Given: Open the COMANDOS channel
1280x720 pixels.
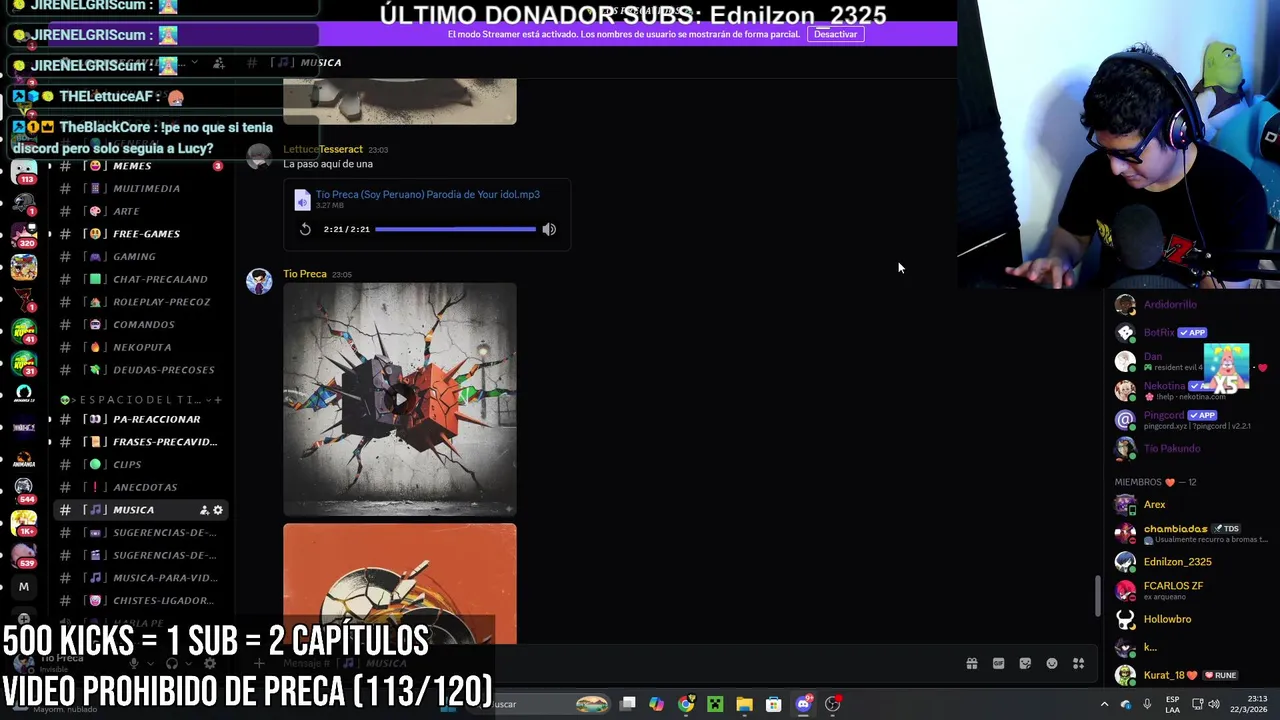Looking at the screenshot, I should point(140,324).
